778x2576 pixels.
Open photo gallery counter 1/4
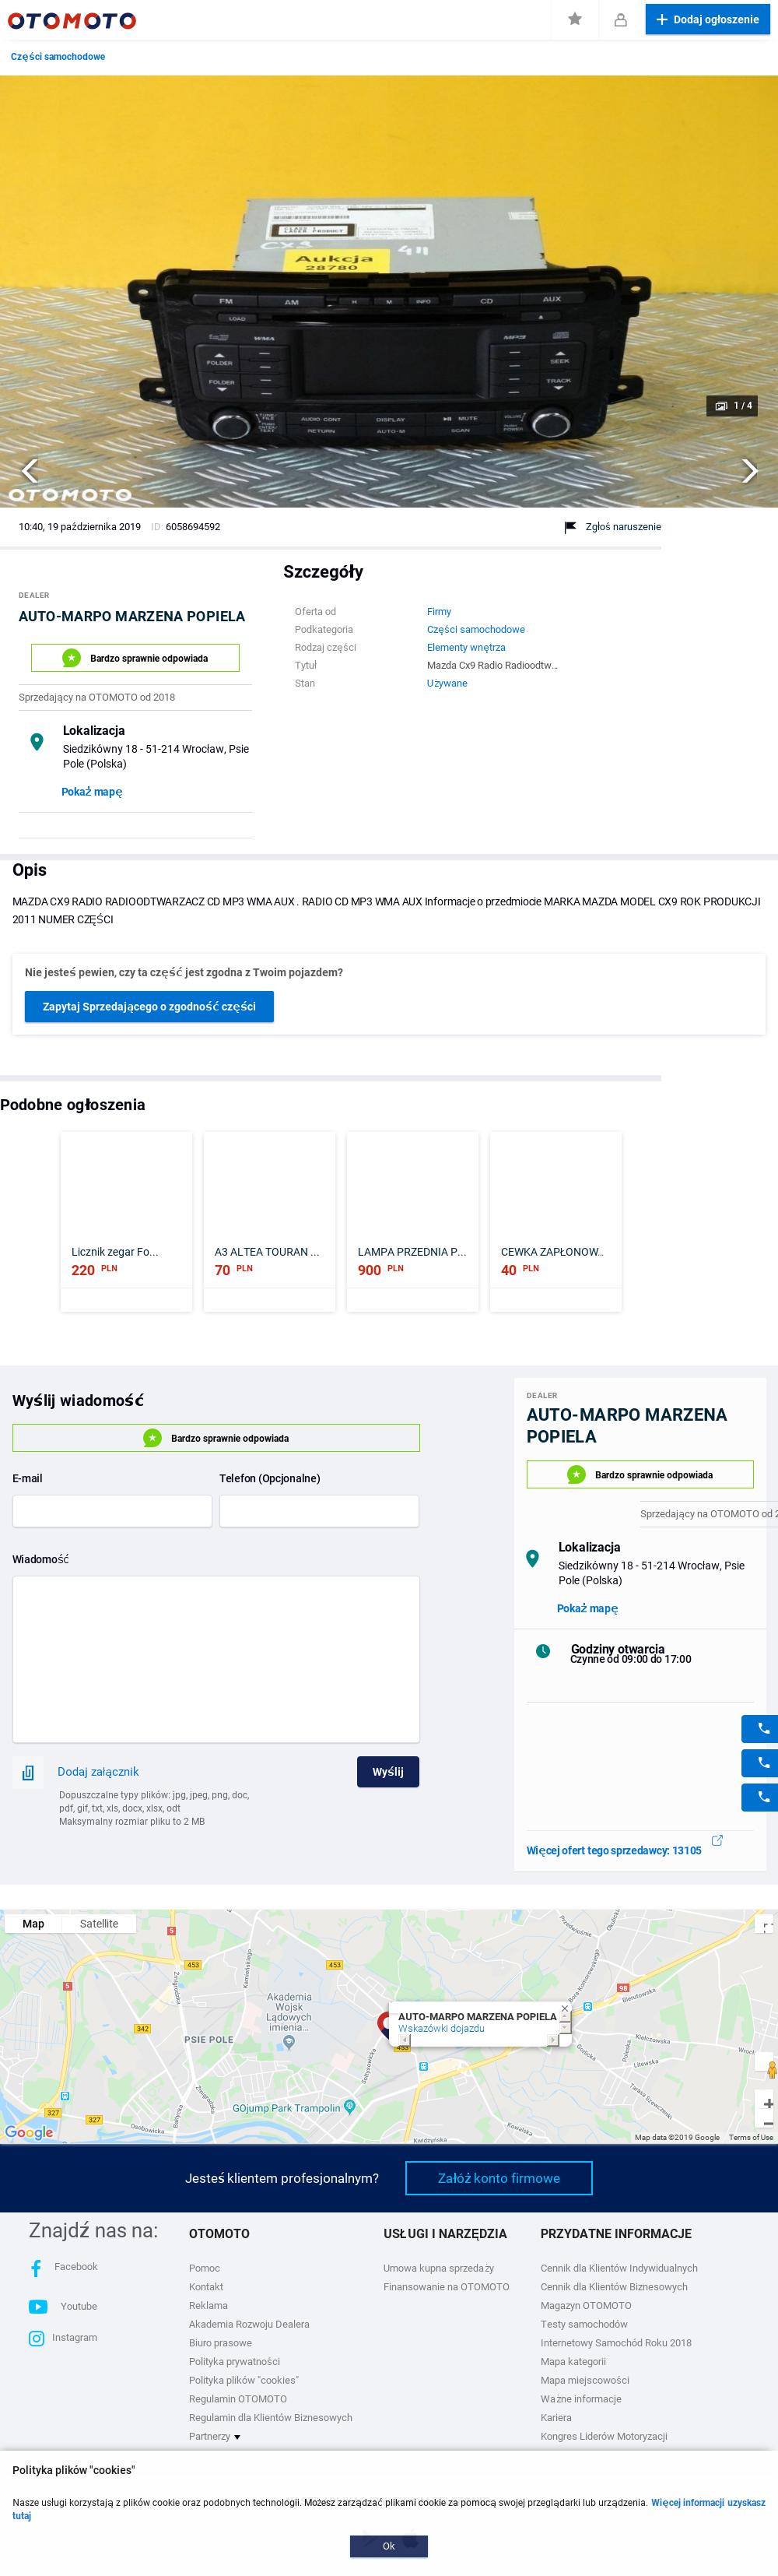(x=732, y=405)
